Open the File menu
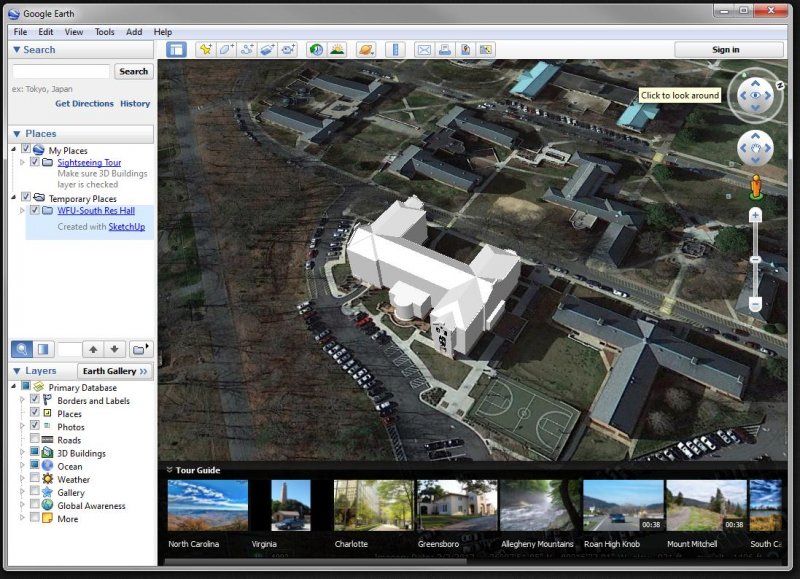 20,32
